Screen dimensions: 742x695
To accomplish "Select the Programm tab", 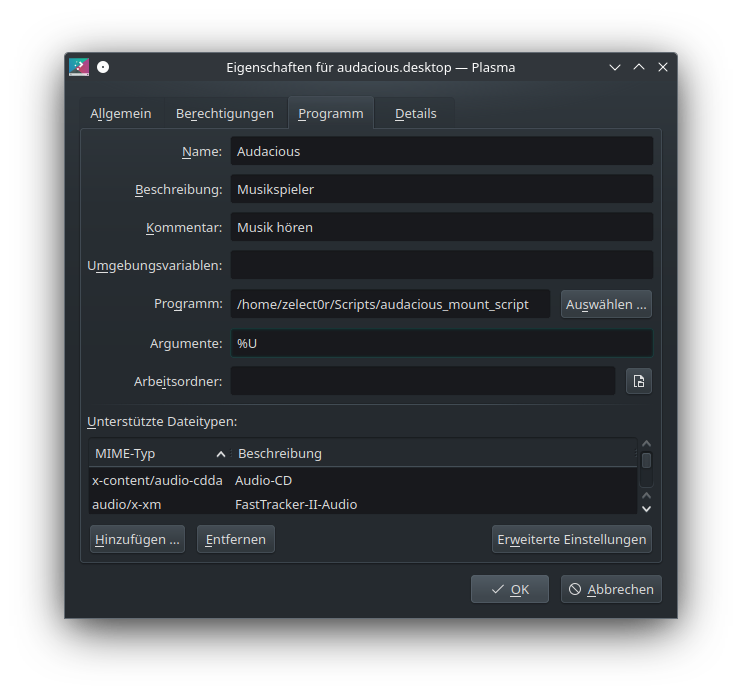I will click(331, 113).
